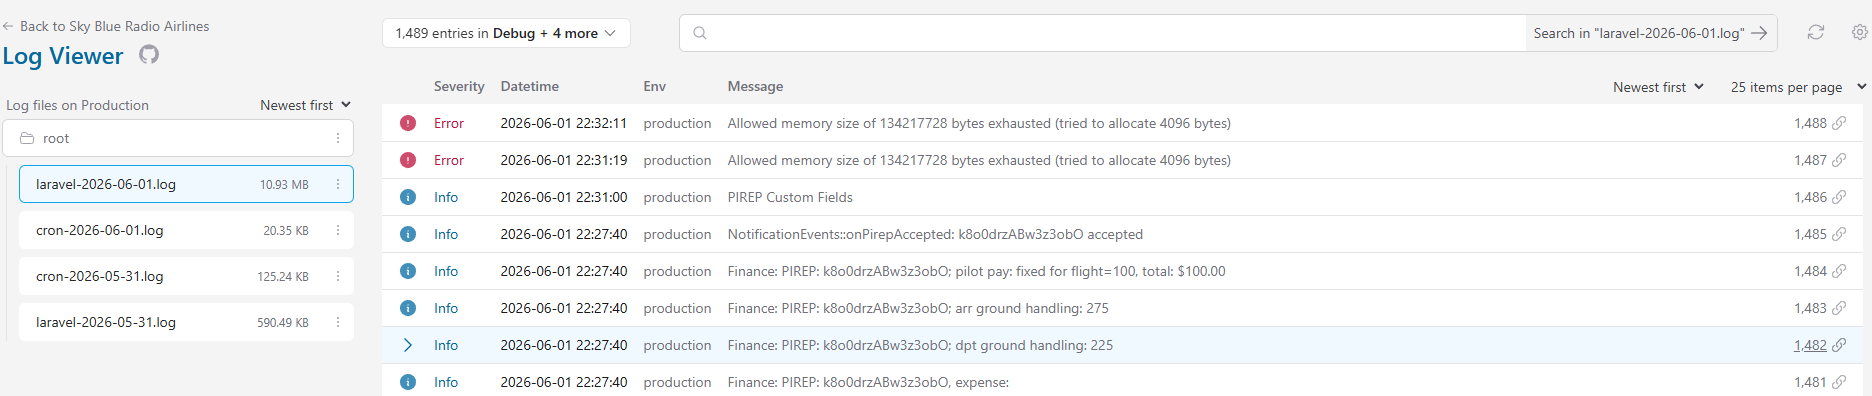Screen dimensions: 1872x396
Task: Click the error icon on 22:31:19 entry
Action: pyautogui.click(x=408, y=160)
